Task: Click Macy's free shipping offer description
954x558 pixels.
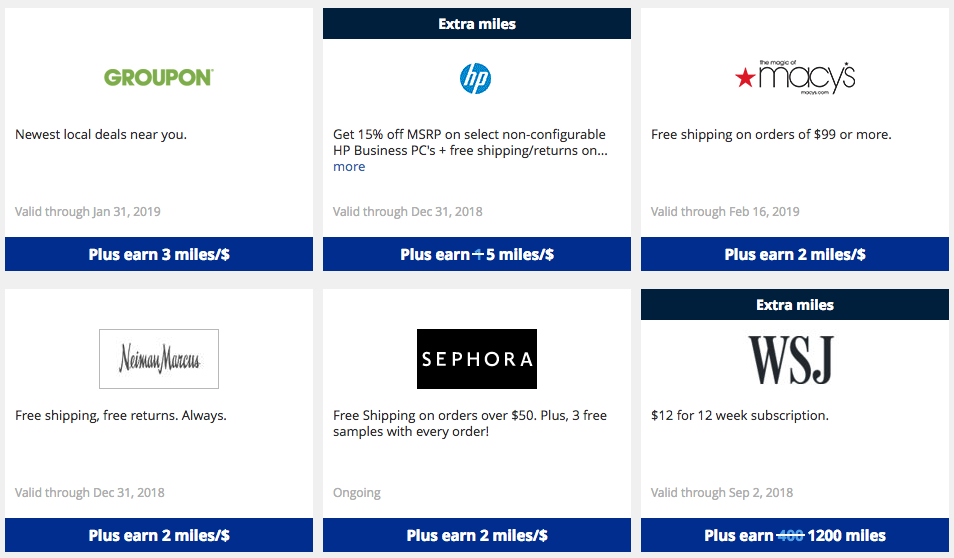Action: 771,134
